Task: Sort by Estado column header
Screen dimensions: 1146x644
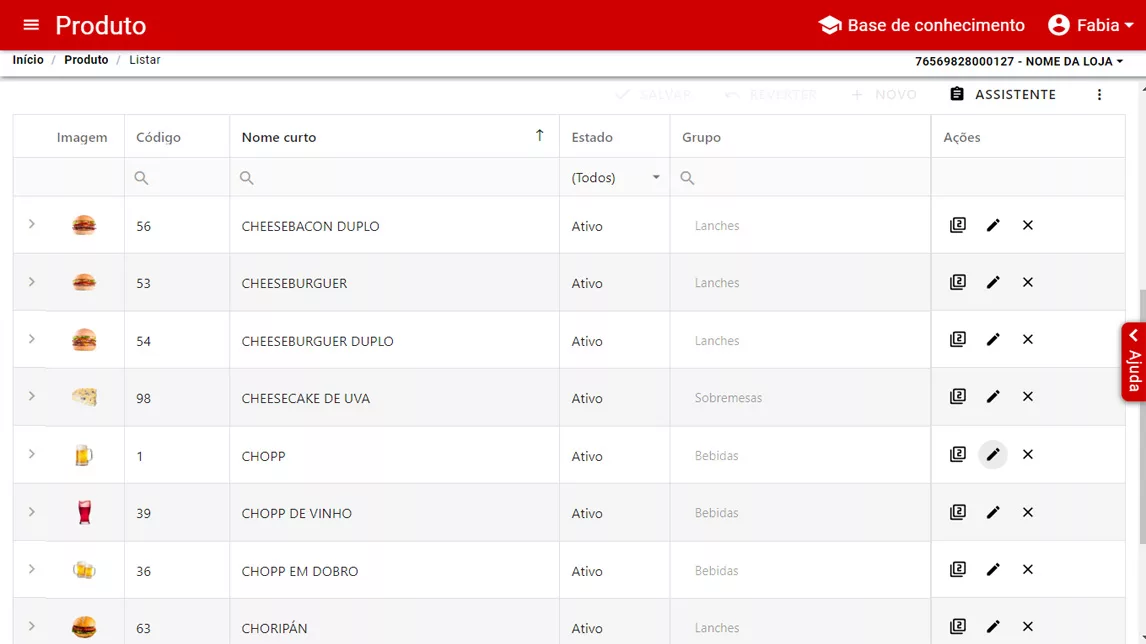Action: (615, 137)
